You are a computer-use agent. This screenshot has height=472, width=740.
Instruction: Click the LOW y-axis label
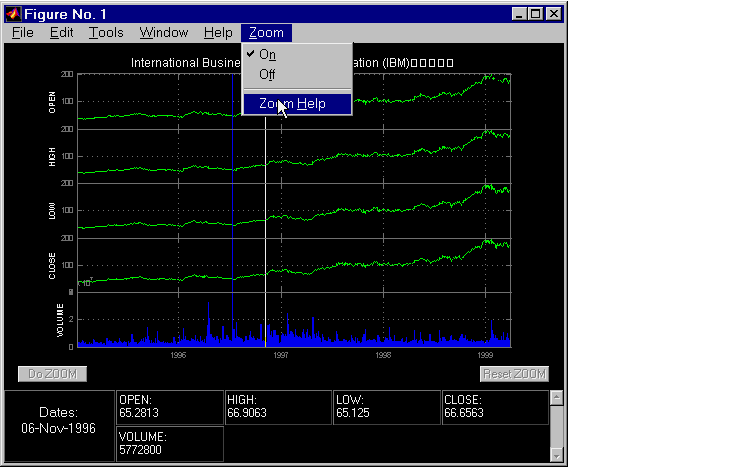tap(52, 211)
